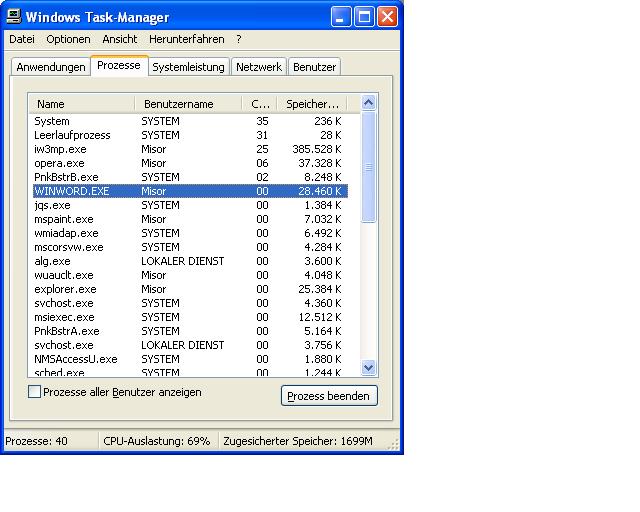The image size is (640, 512).
Task: Select the mspaint.exe process
Action: click(x=190, y=219)
